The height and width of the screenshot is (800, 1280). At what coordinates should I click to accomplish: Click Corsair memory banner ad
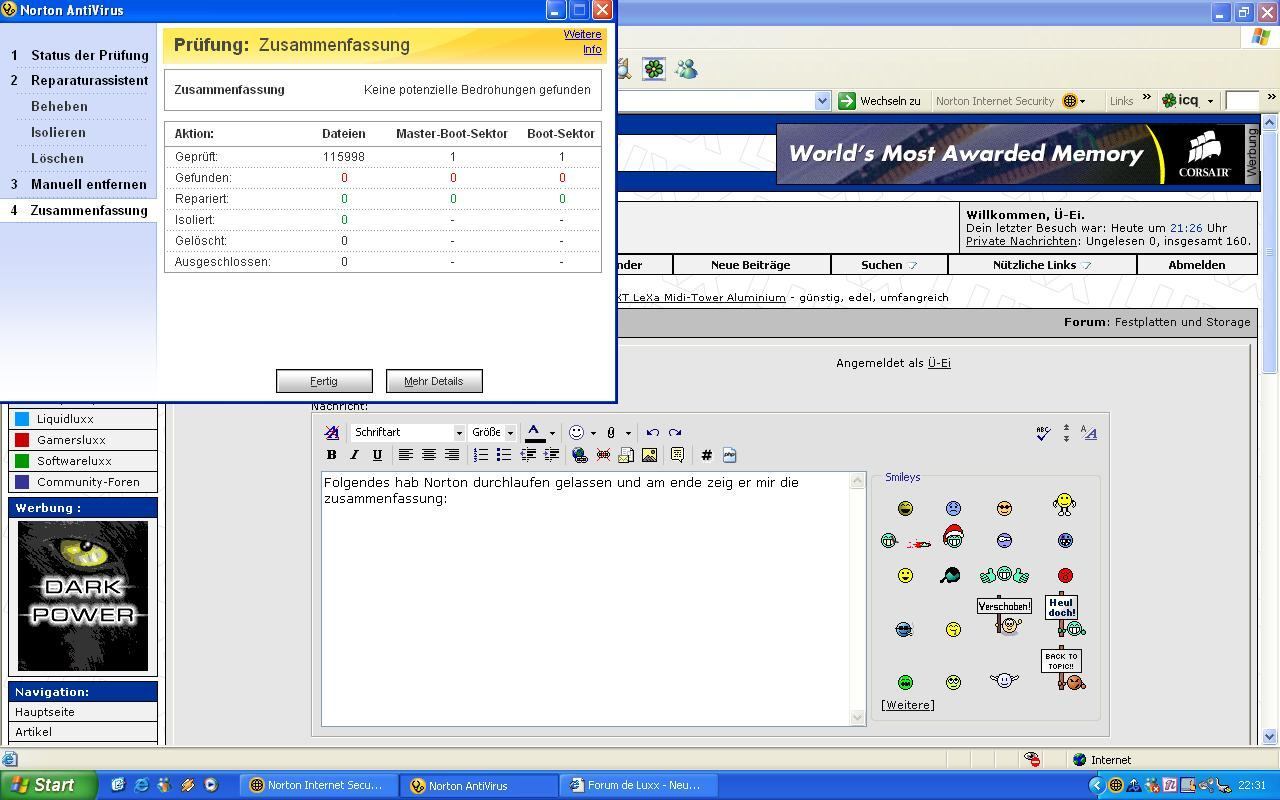pyautogui.click(x=1010, y=154)
